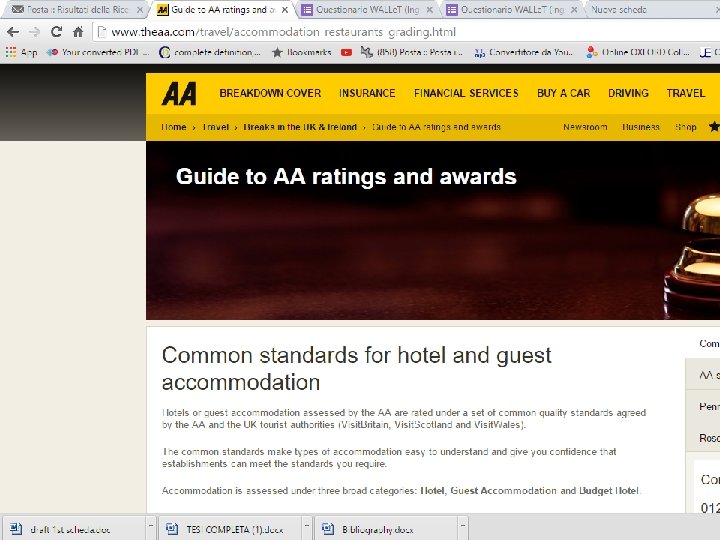
Task: Open the INSURANCE menu
Action: point(367,93)
